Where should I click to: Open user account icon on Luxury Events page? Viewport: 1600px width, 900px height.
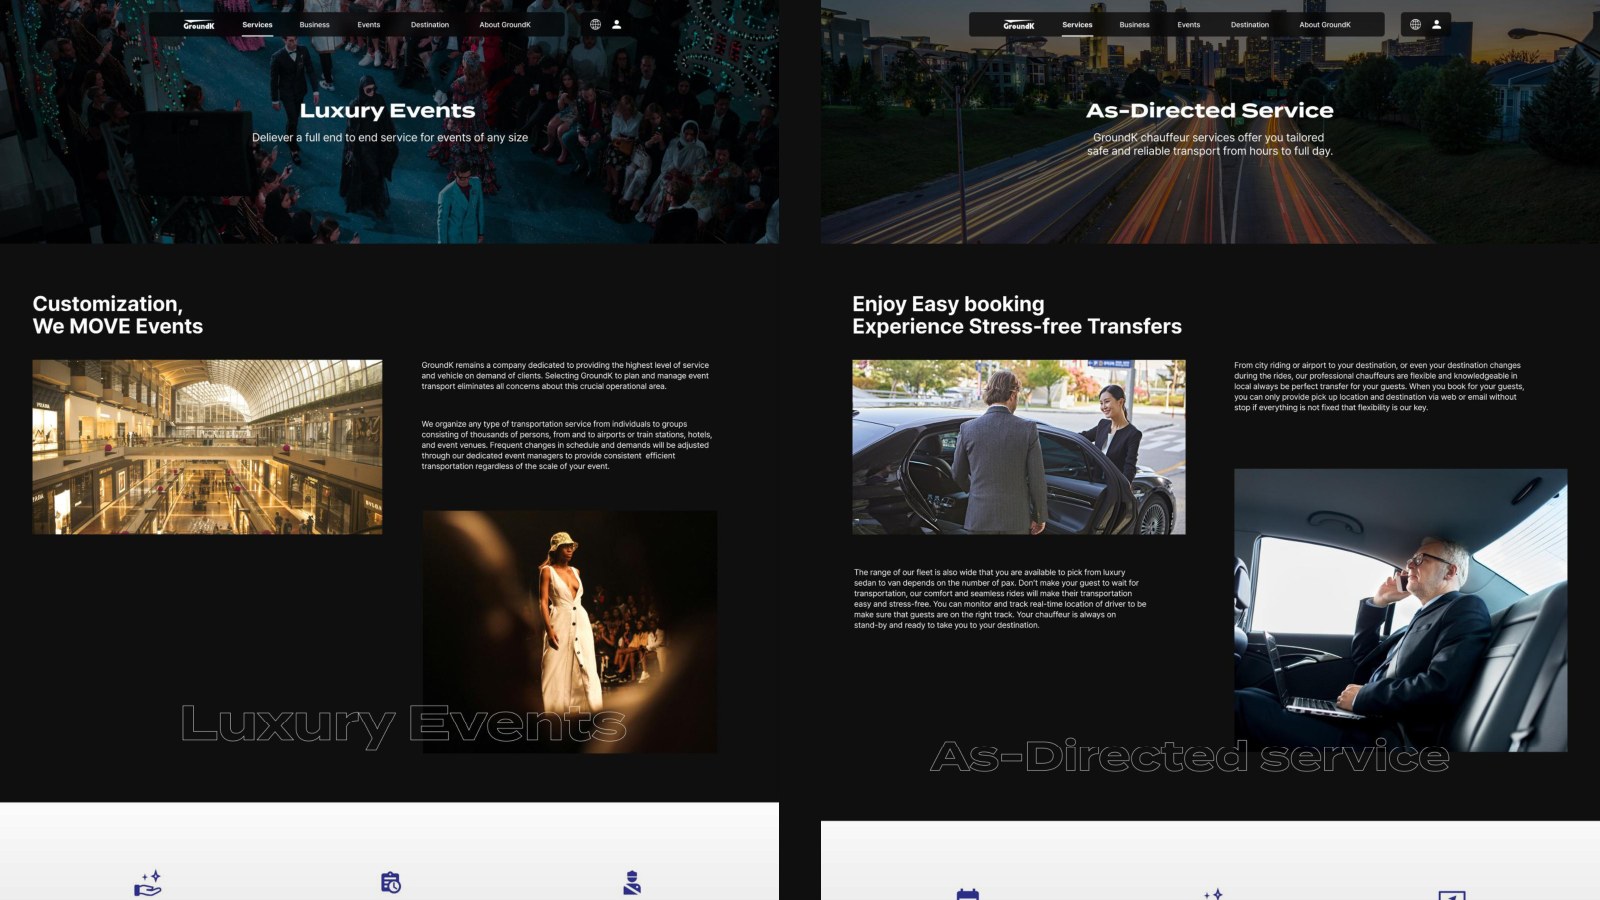[x=617, y=24]
